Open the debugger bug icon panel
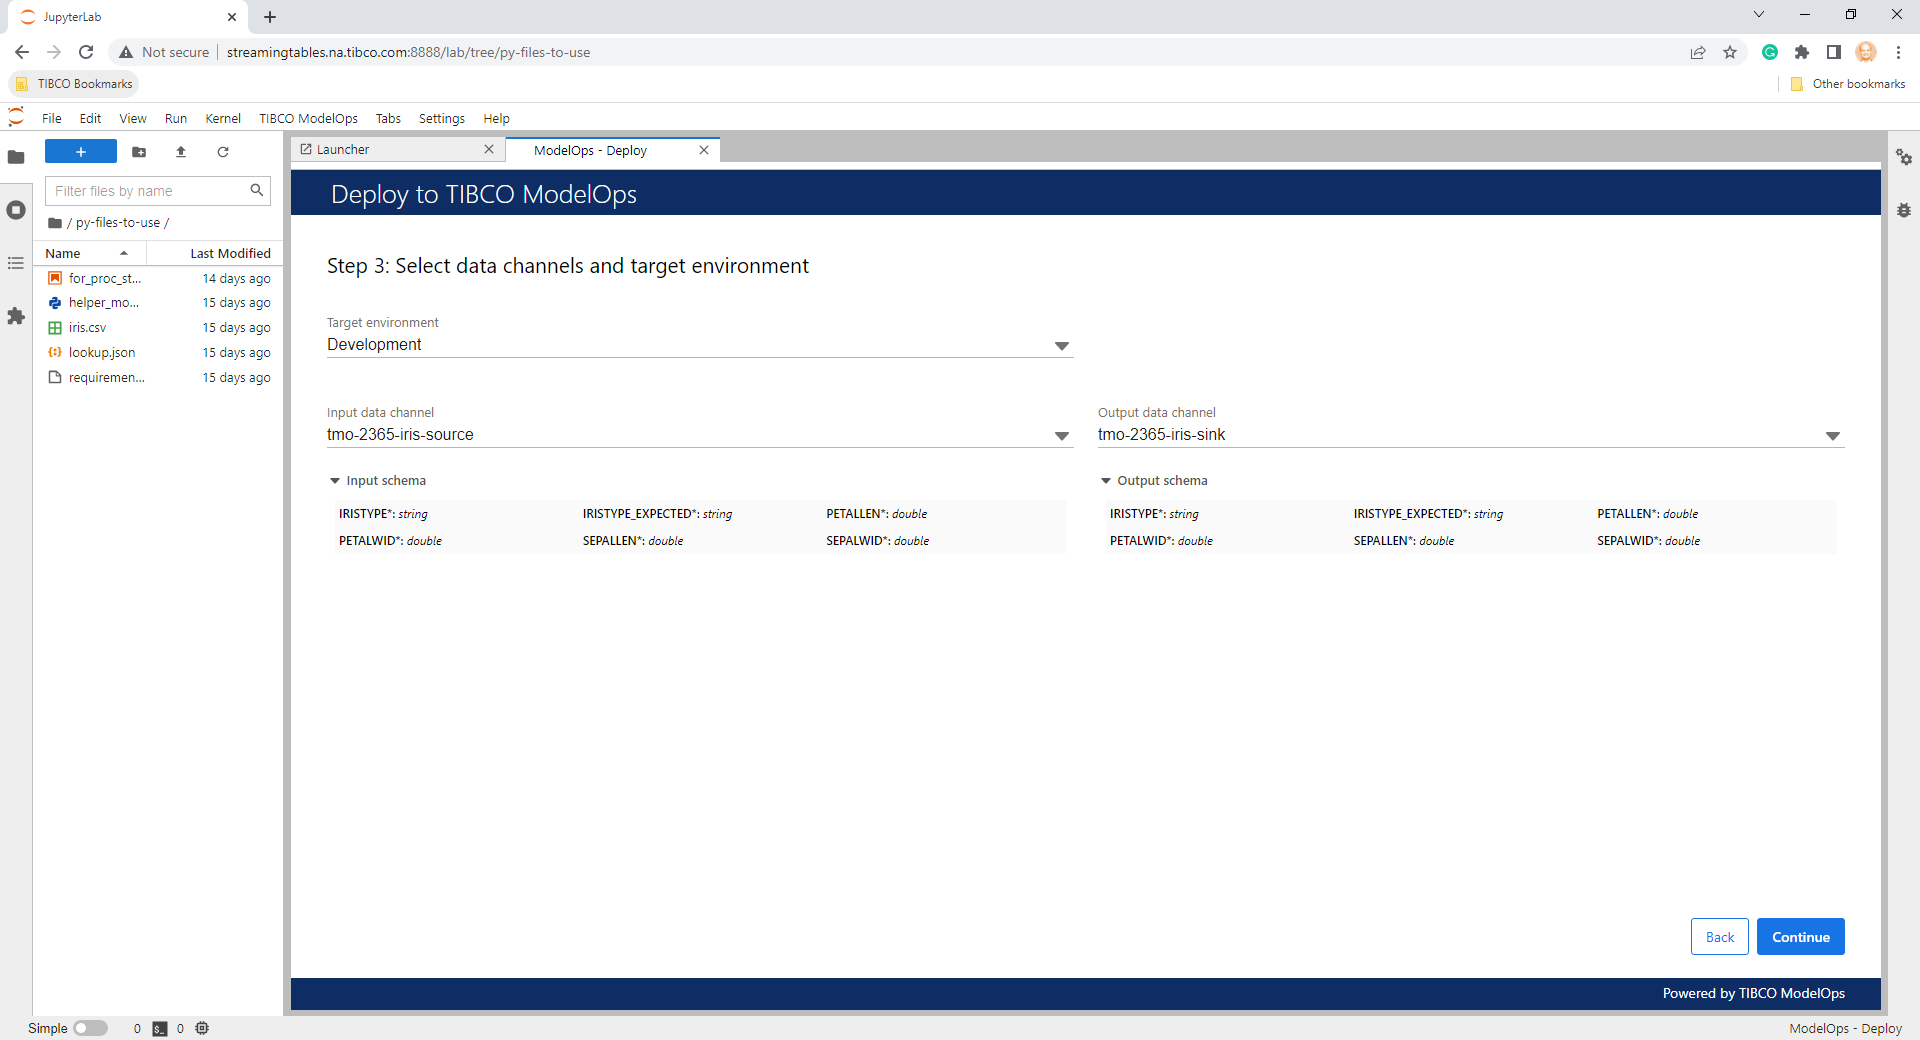Screen dimensions: 1920x1040 pos(1904,210)
